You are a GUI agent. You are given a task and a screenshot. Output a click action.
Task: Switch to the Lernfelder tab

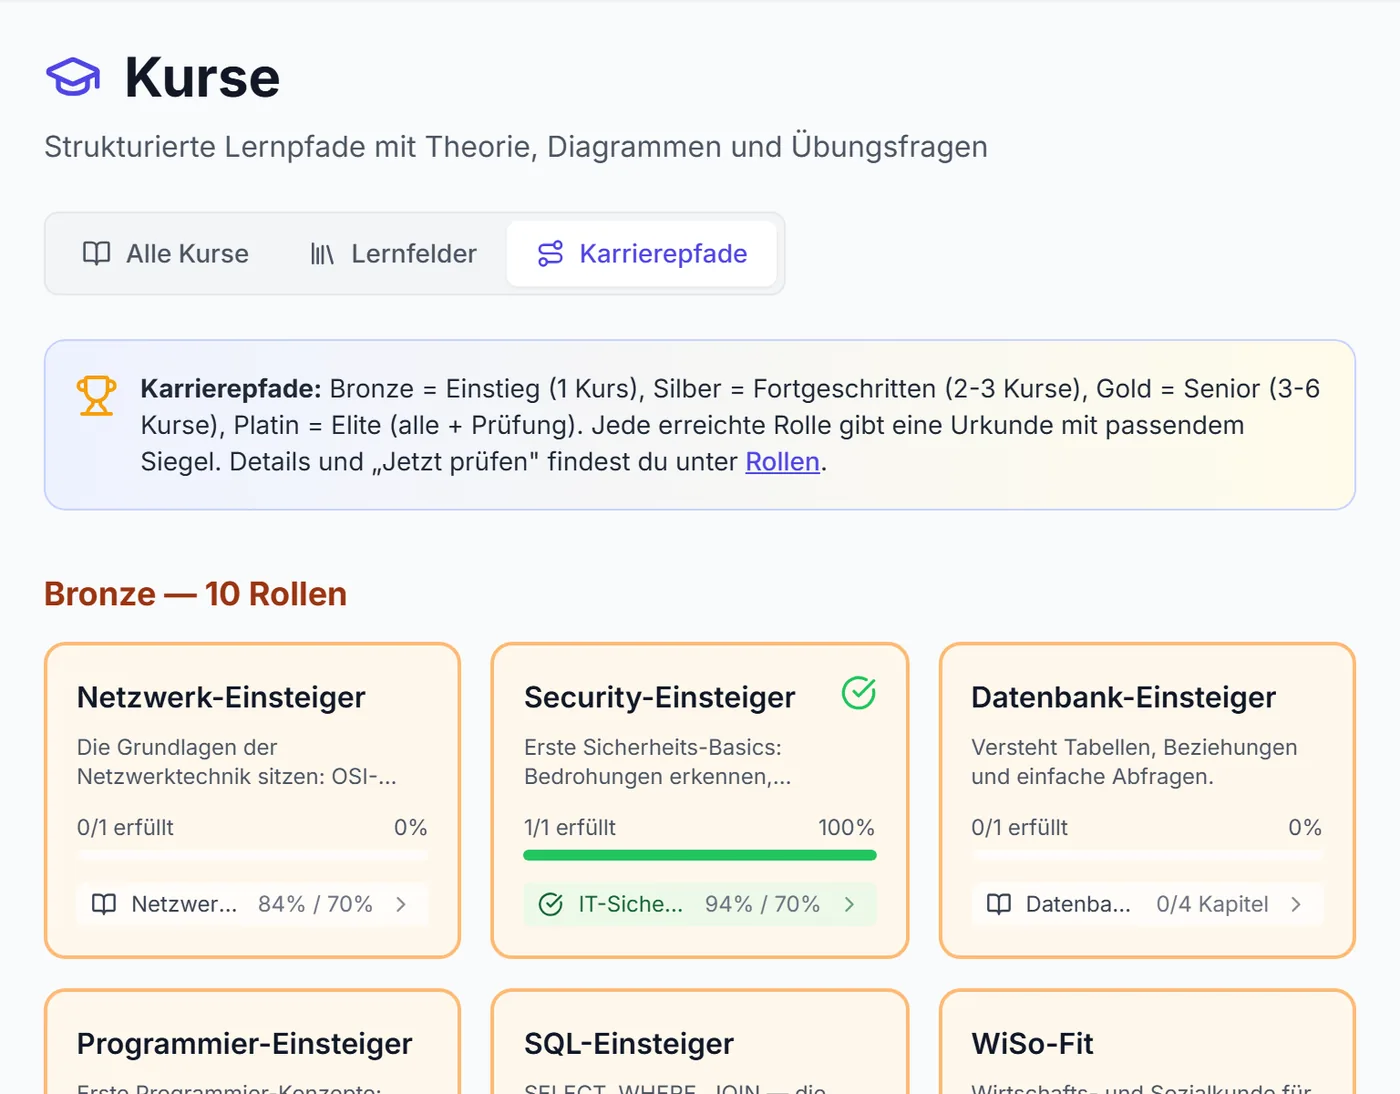[x=393, y=254]
